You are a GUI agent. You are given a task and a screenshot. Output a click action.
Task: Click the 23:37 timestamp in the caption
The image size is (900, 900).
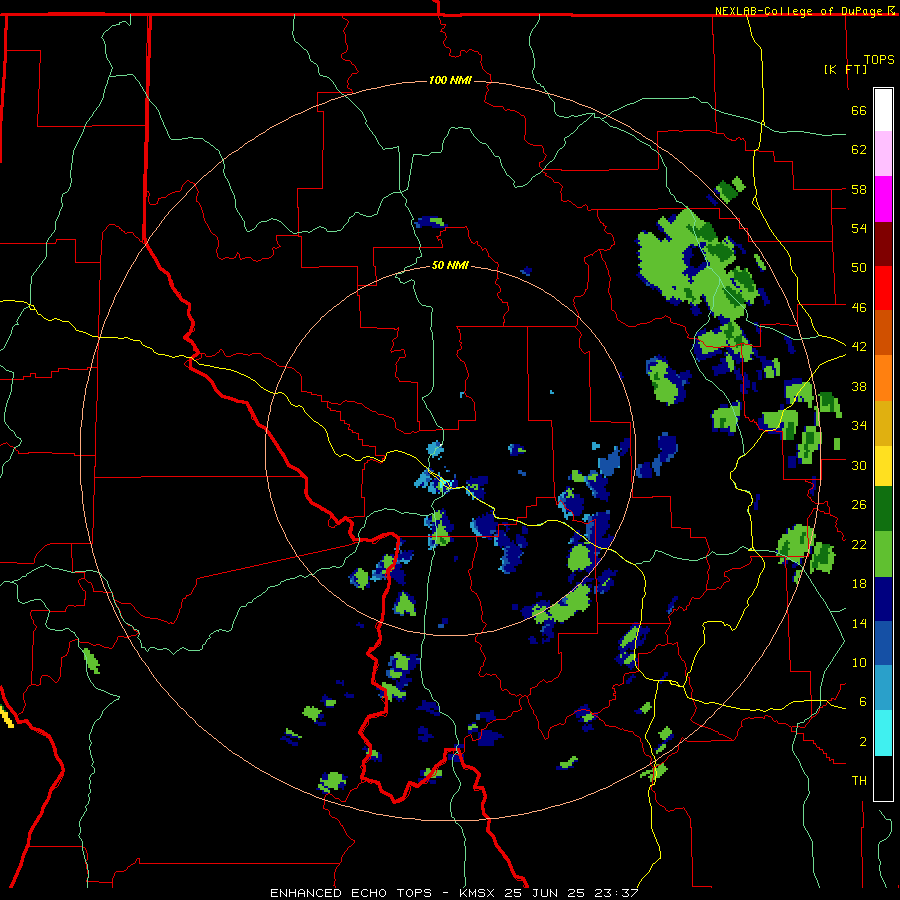pos(616,893)
